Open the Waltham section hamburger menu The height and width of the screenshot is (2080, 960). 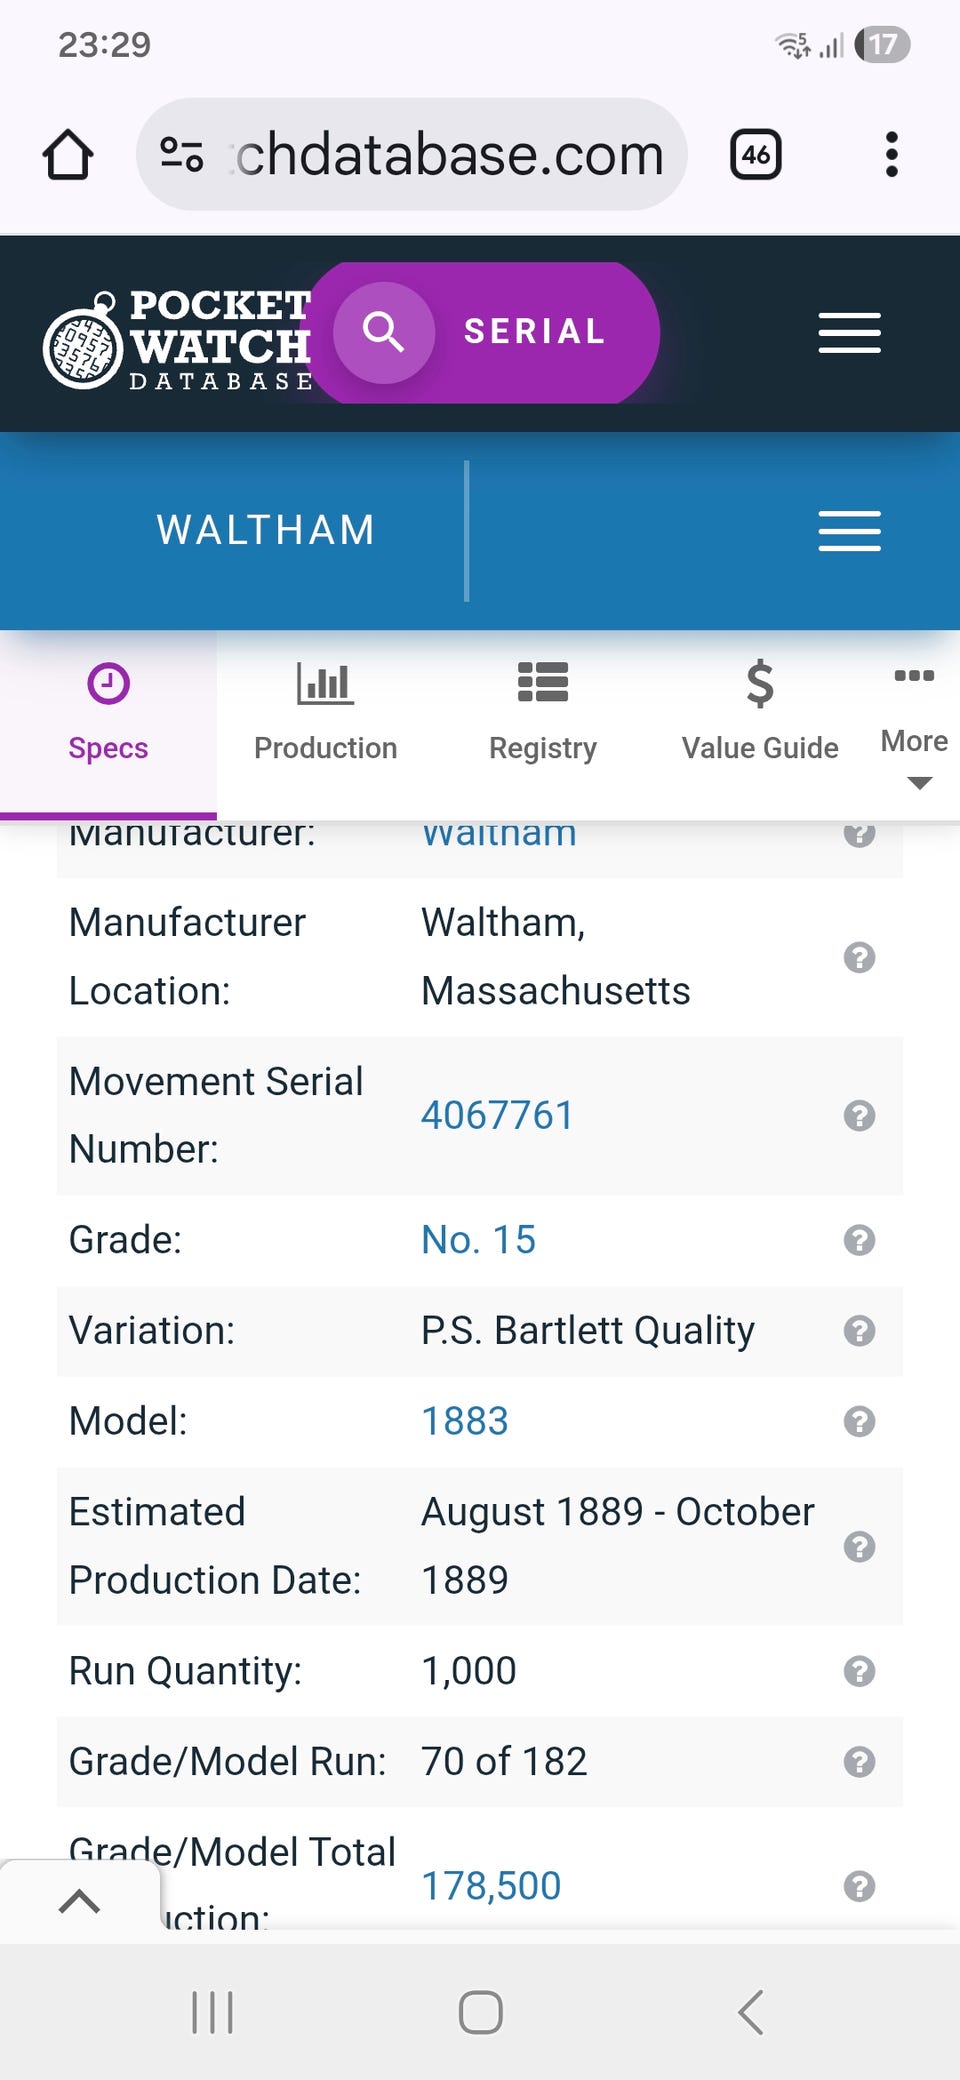(849, 530)
